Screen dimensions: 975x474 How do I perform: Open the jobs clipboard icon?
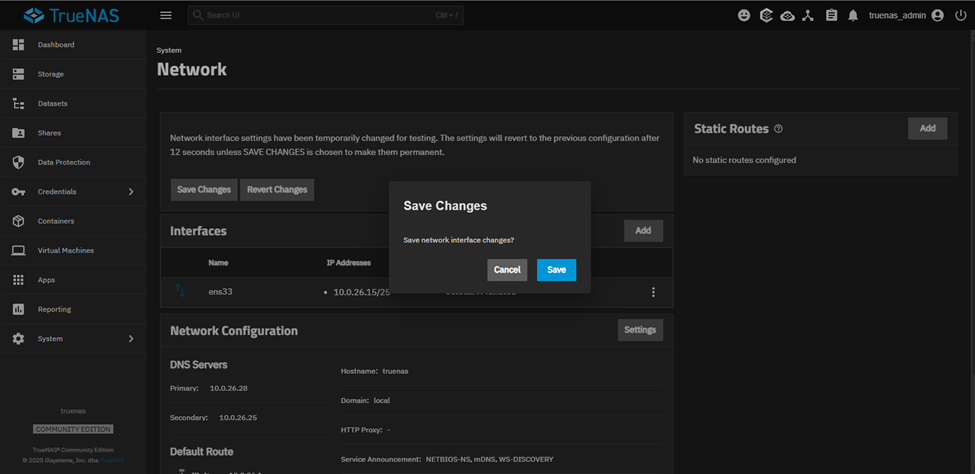click(x=831, y=15)
